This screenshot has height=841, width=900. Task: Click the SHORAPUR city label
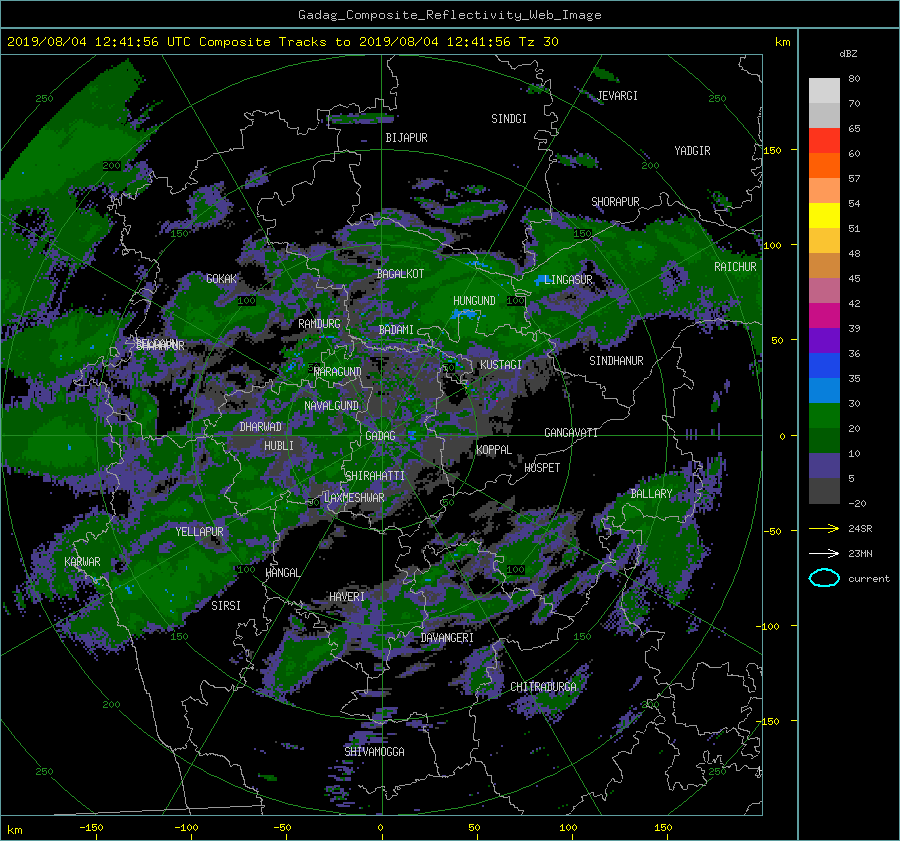coord(615,201)
